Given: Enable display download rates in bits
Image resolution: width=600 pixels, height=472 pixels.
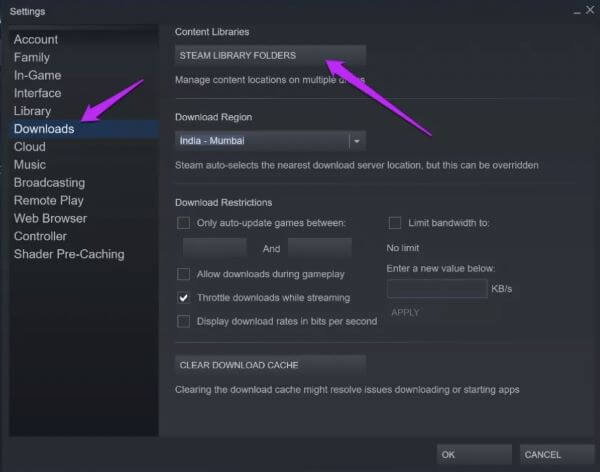Looking at the screenshot, I should [183, 321].
